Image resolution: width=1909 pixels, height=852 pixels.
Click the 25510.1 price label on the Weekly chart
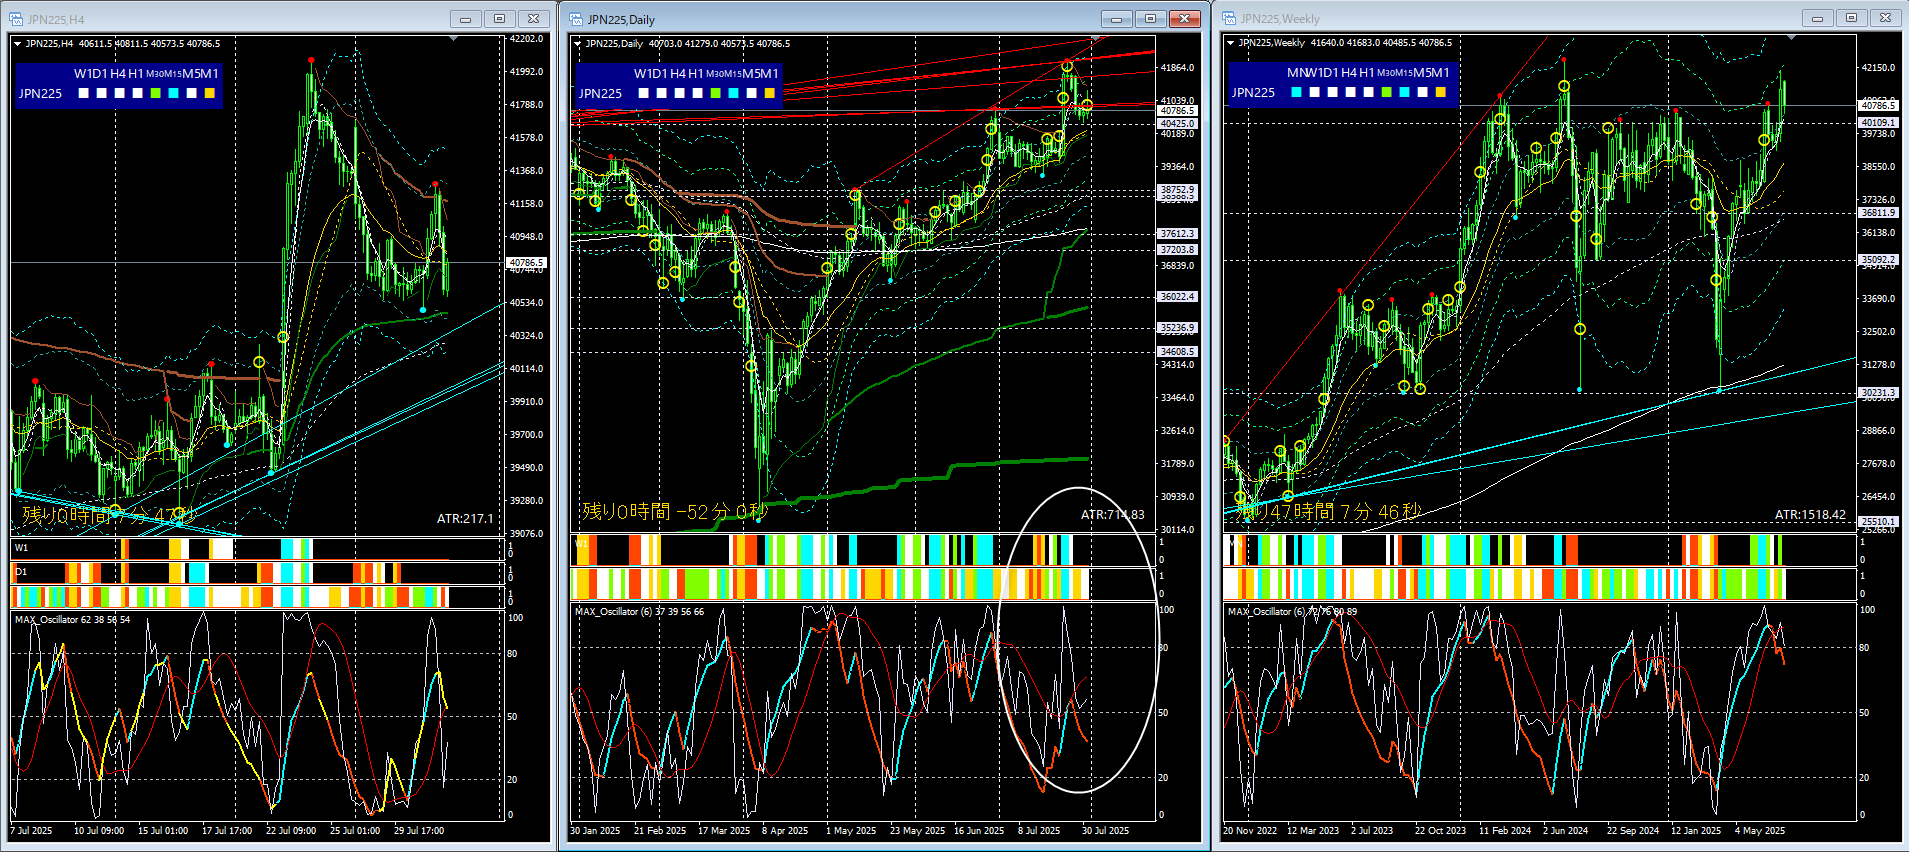1878,521
